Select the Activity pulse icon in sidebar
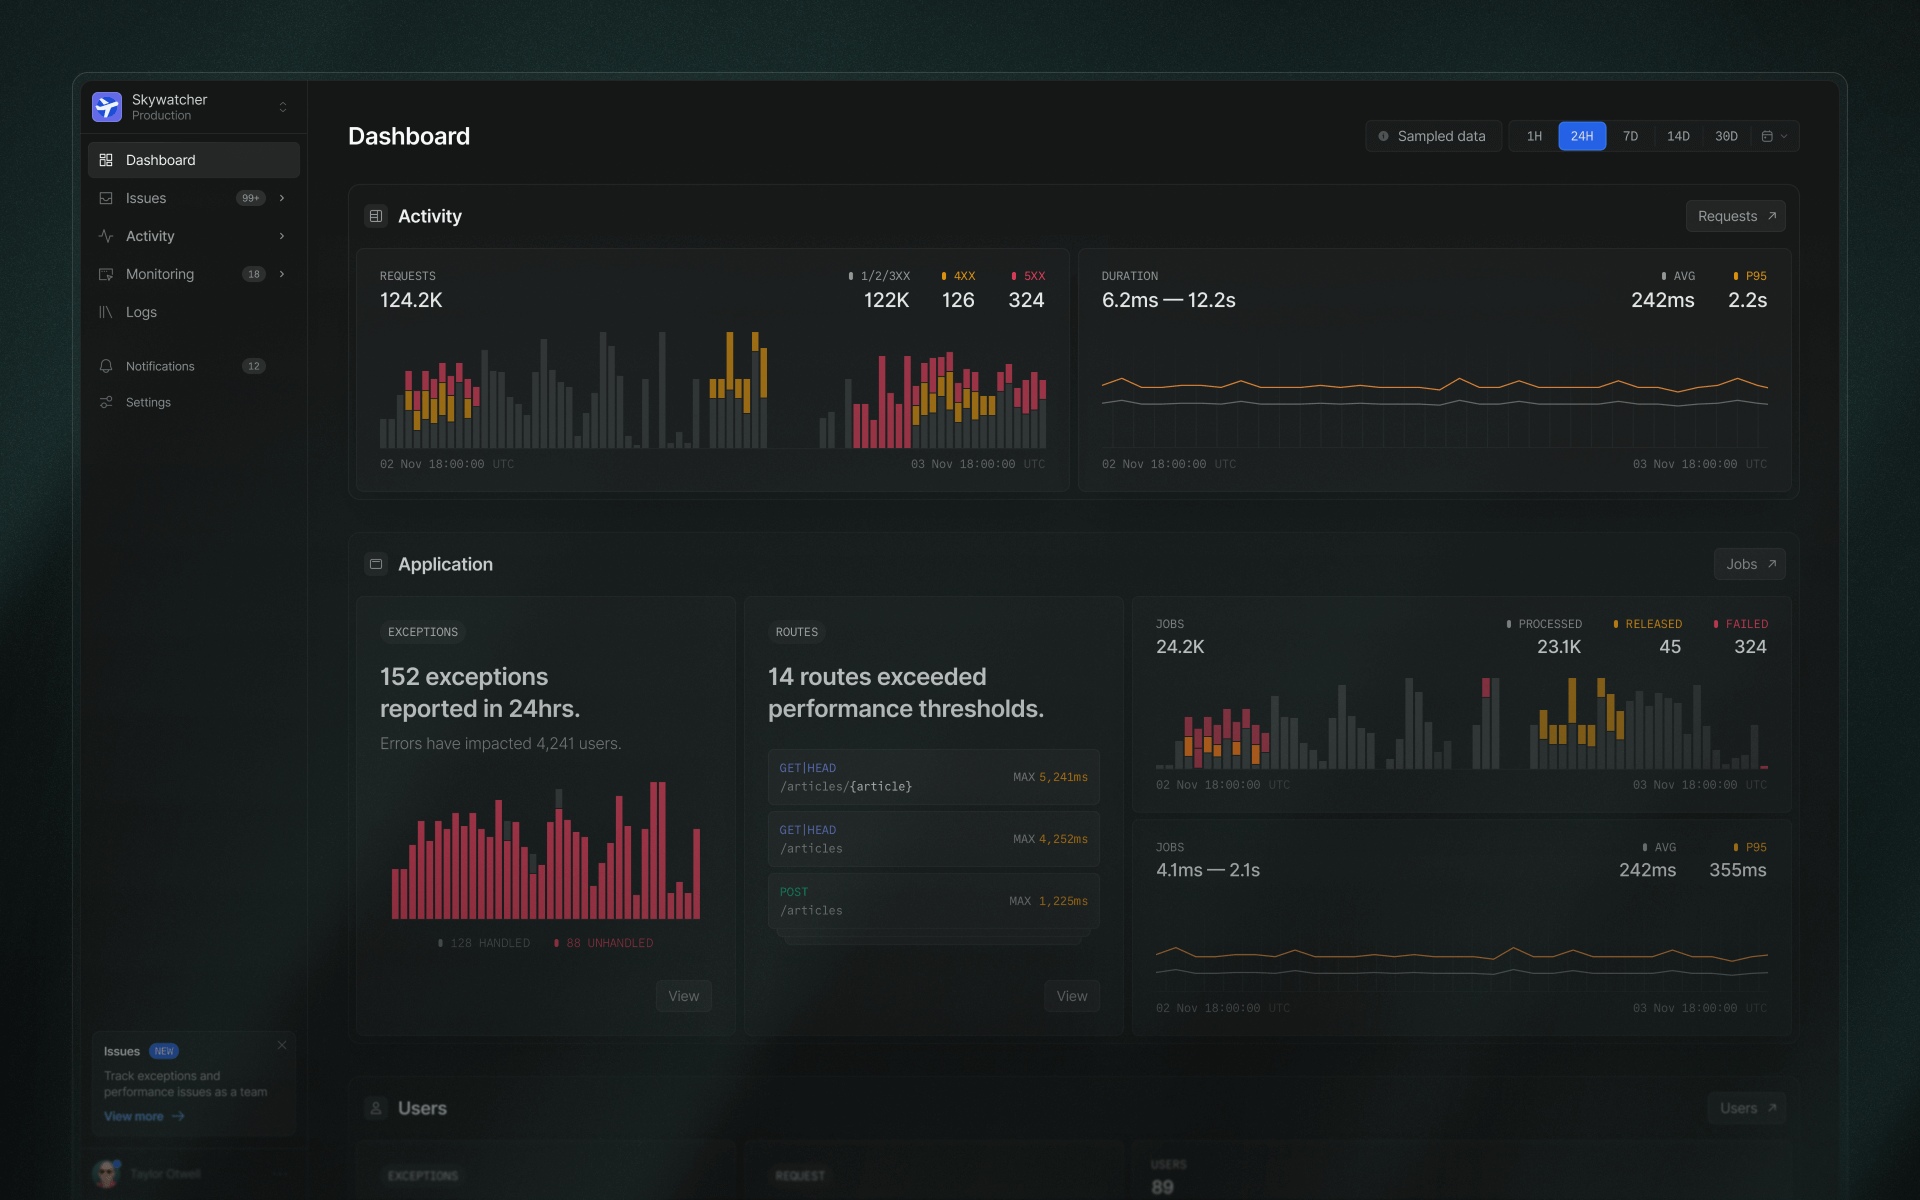Image resolution: width=1920 pixels, height=1200 pixels. click(107, 236)
